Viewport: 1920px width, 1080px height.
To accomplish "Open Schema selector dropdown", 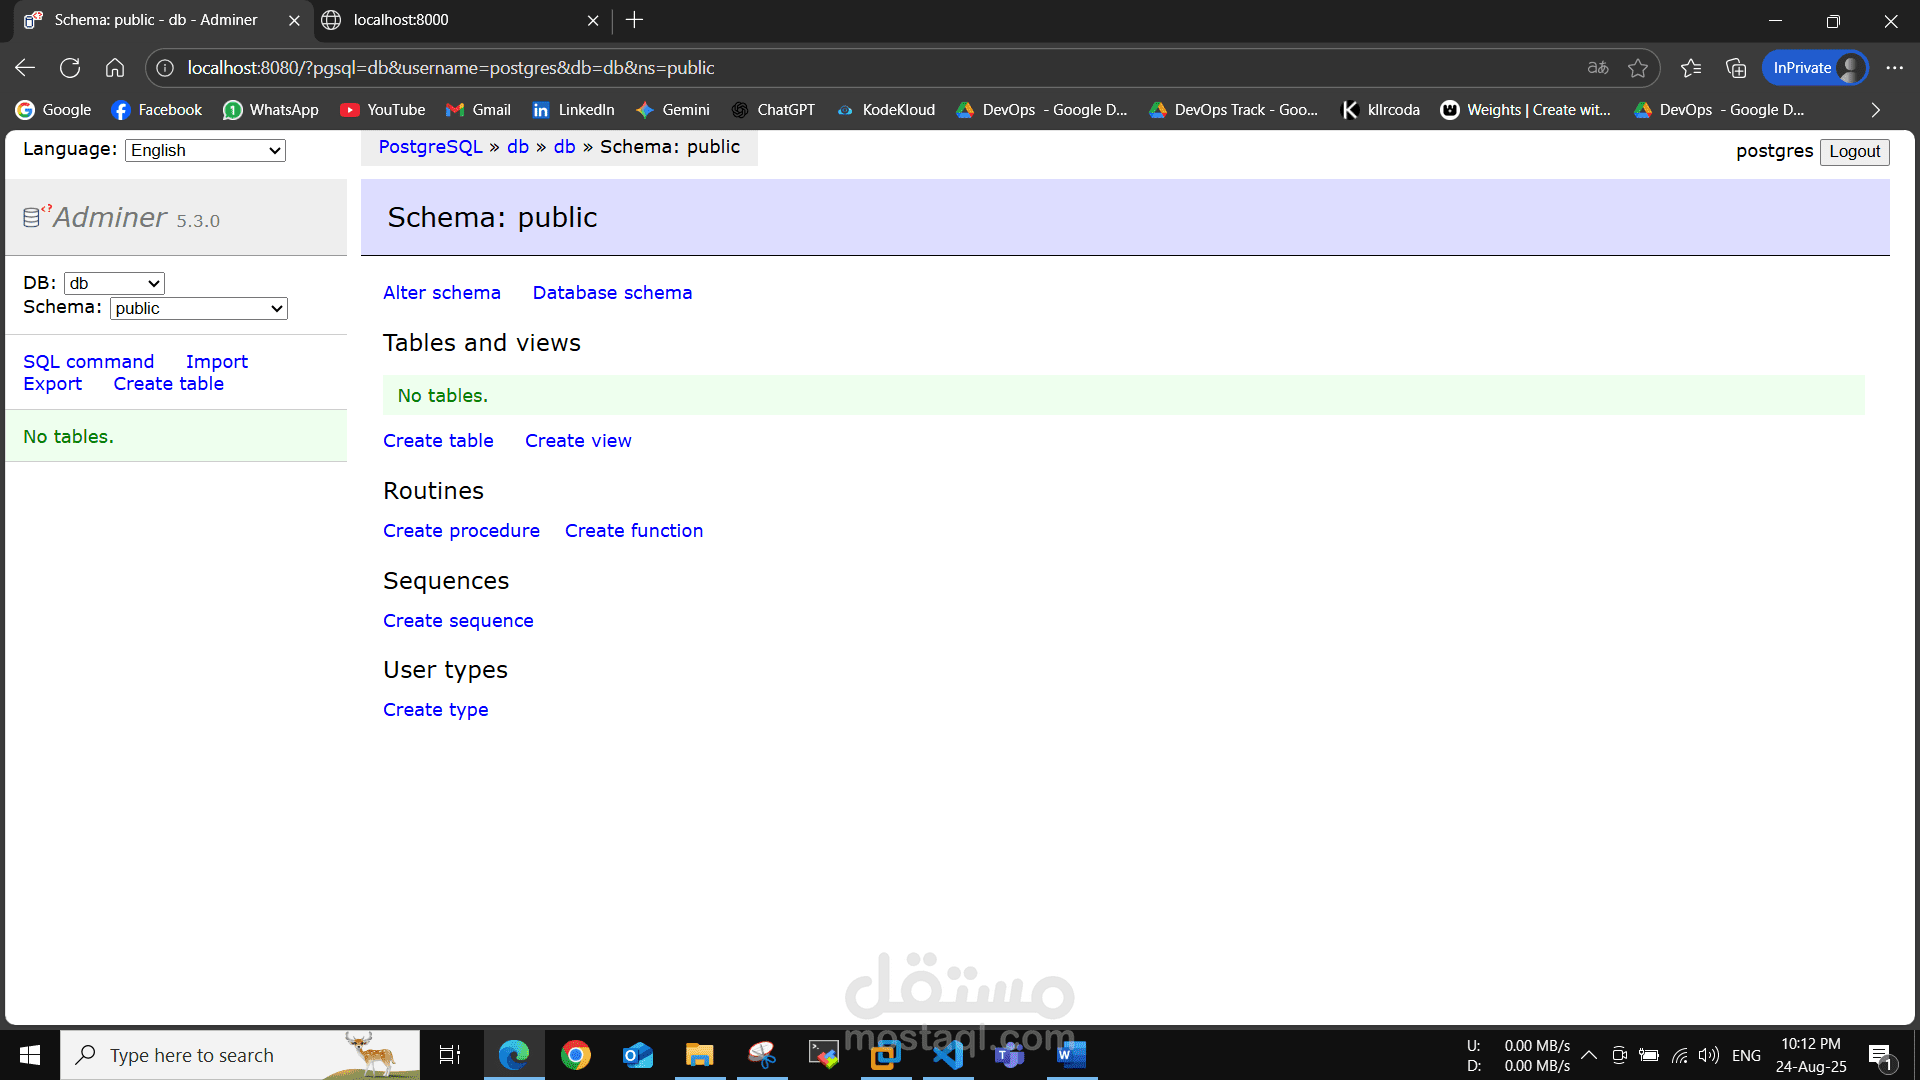I will (x=198, y=308).
